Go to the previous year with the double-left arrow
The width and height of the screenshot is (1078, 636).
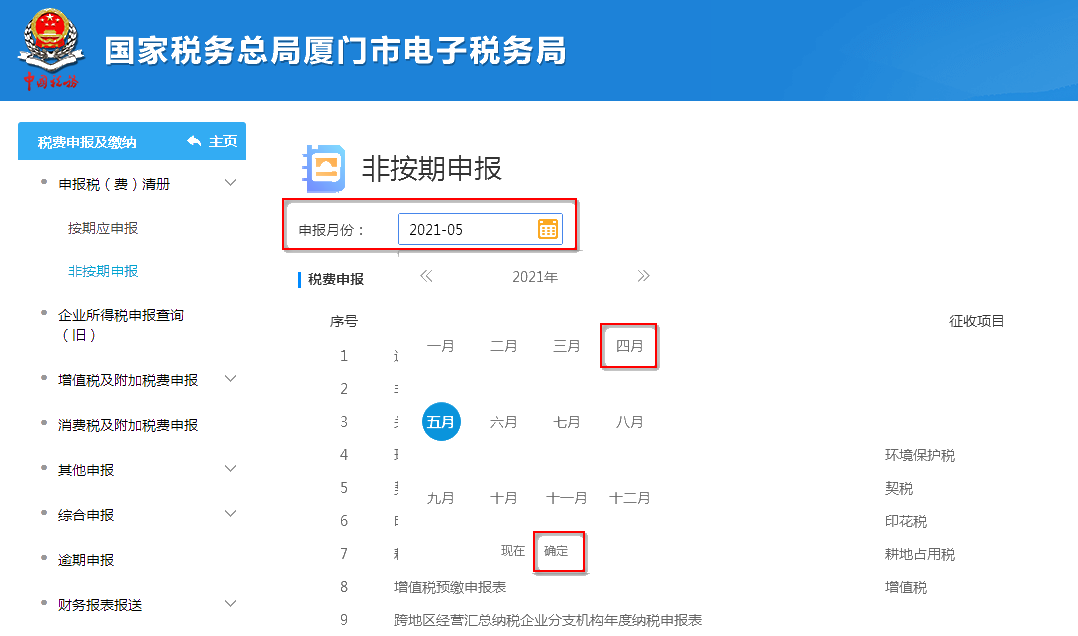coord(426,276)
